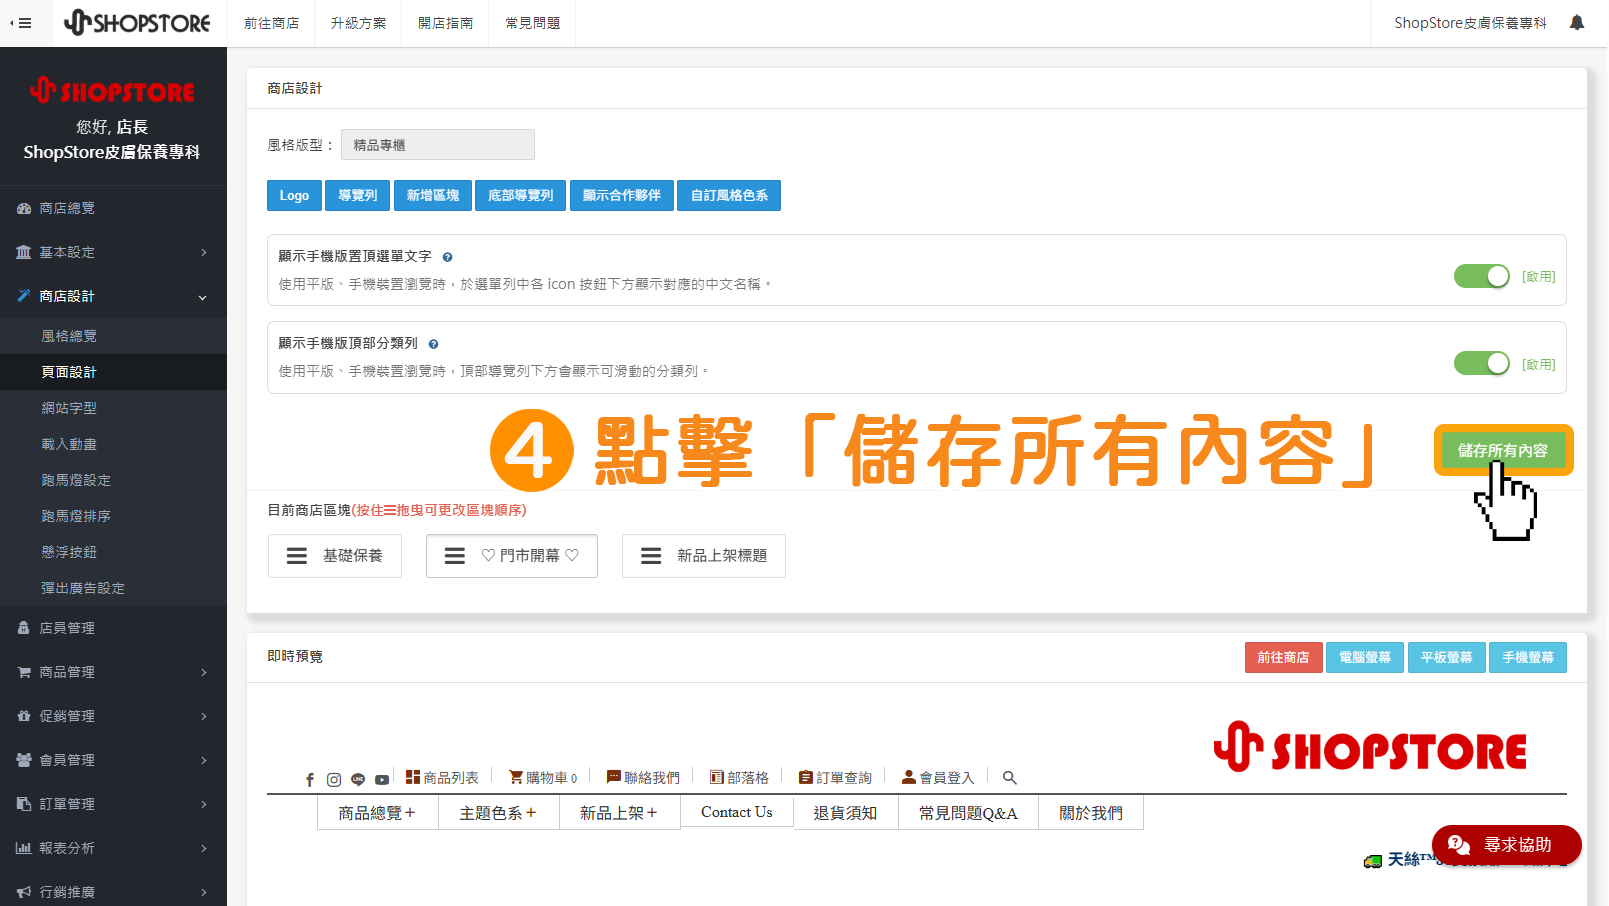Switch preview to 電腦螢幕
The height and width of the screenshot is (906, 1609).
[x=1365, y=657]
